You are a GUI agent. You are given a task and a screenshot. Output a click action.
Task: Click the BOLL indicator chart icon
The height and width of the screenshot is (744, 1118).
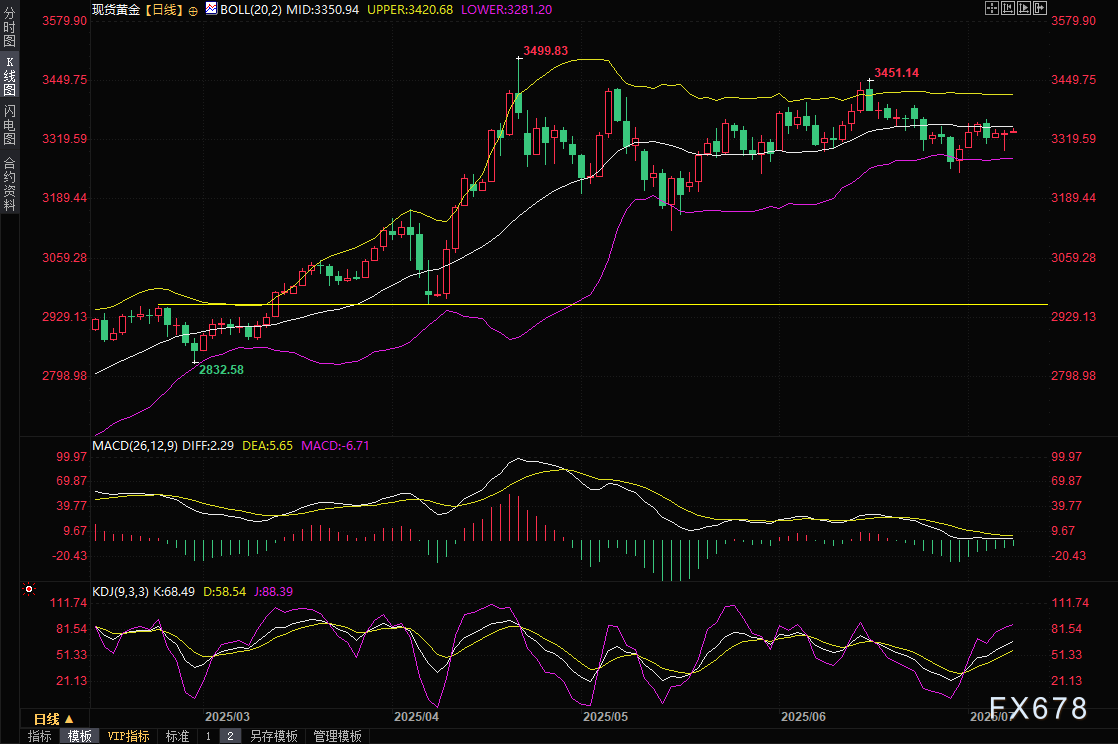click(x=211, y=8)
